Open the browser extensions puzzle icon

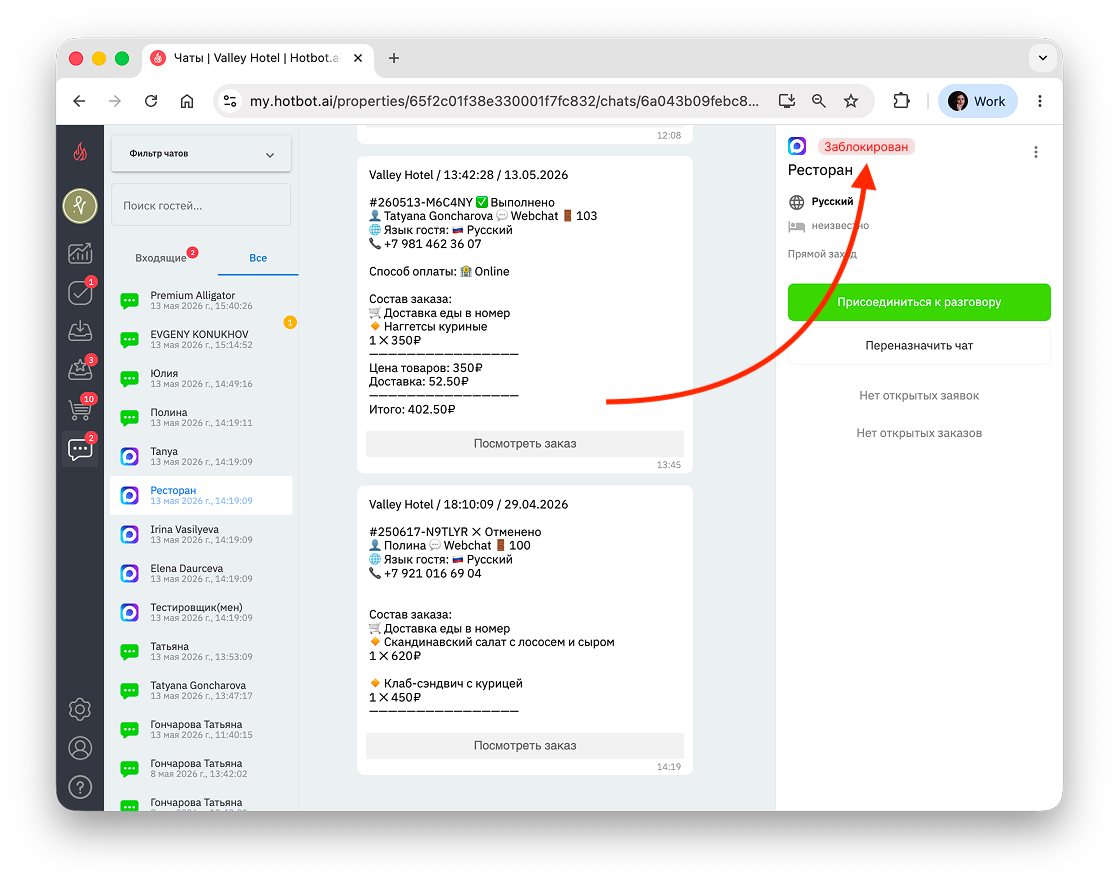point(901,101)
